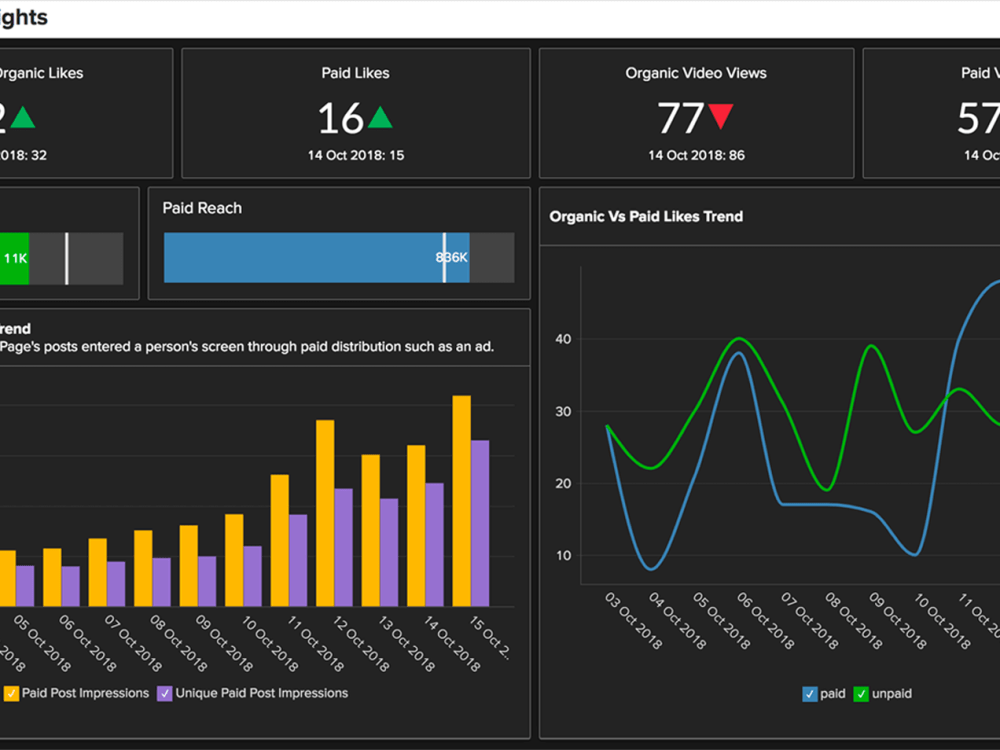Click the Organic Likes card header
Viewport: 1000px width, 750px height.
(x=40, y=72)
